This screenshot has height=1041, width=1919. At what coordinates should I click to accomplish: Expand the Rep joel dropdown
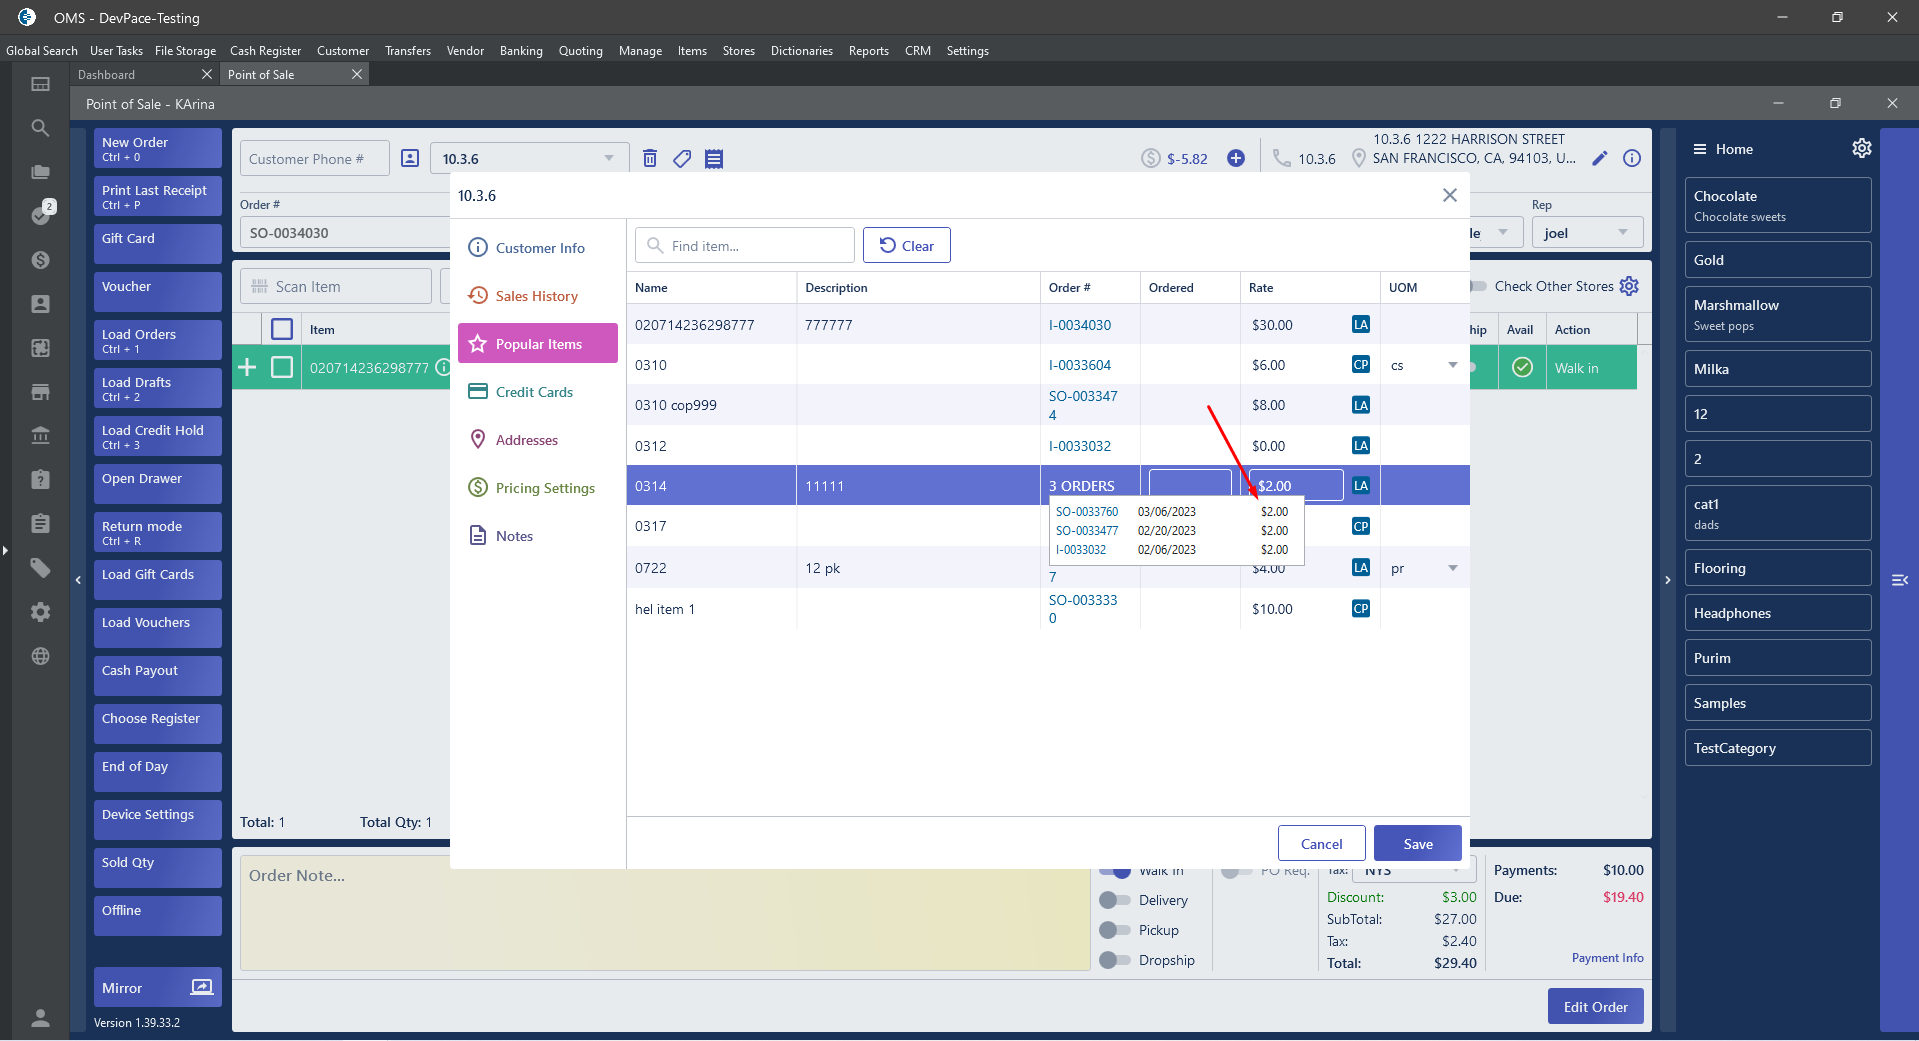tap(1622, 232)
